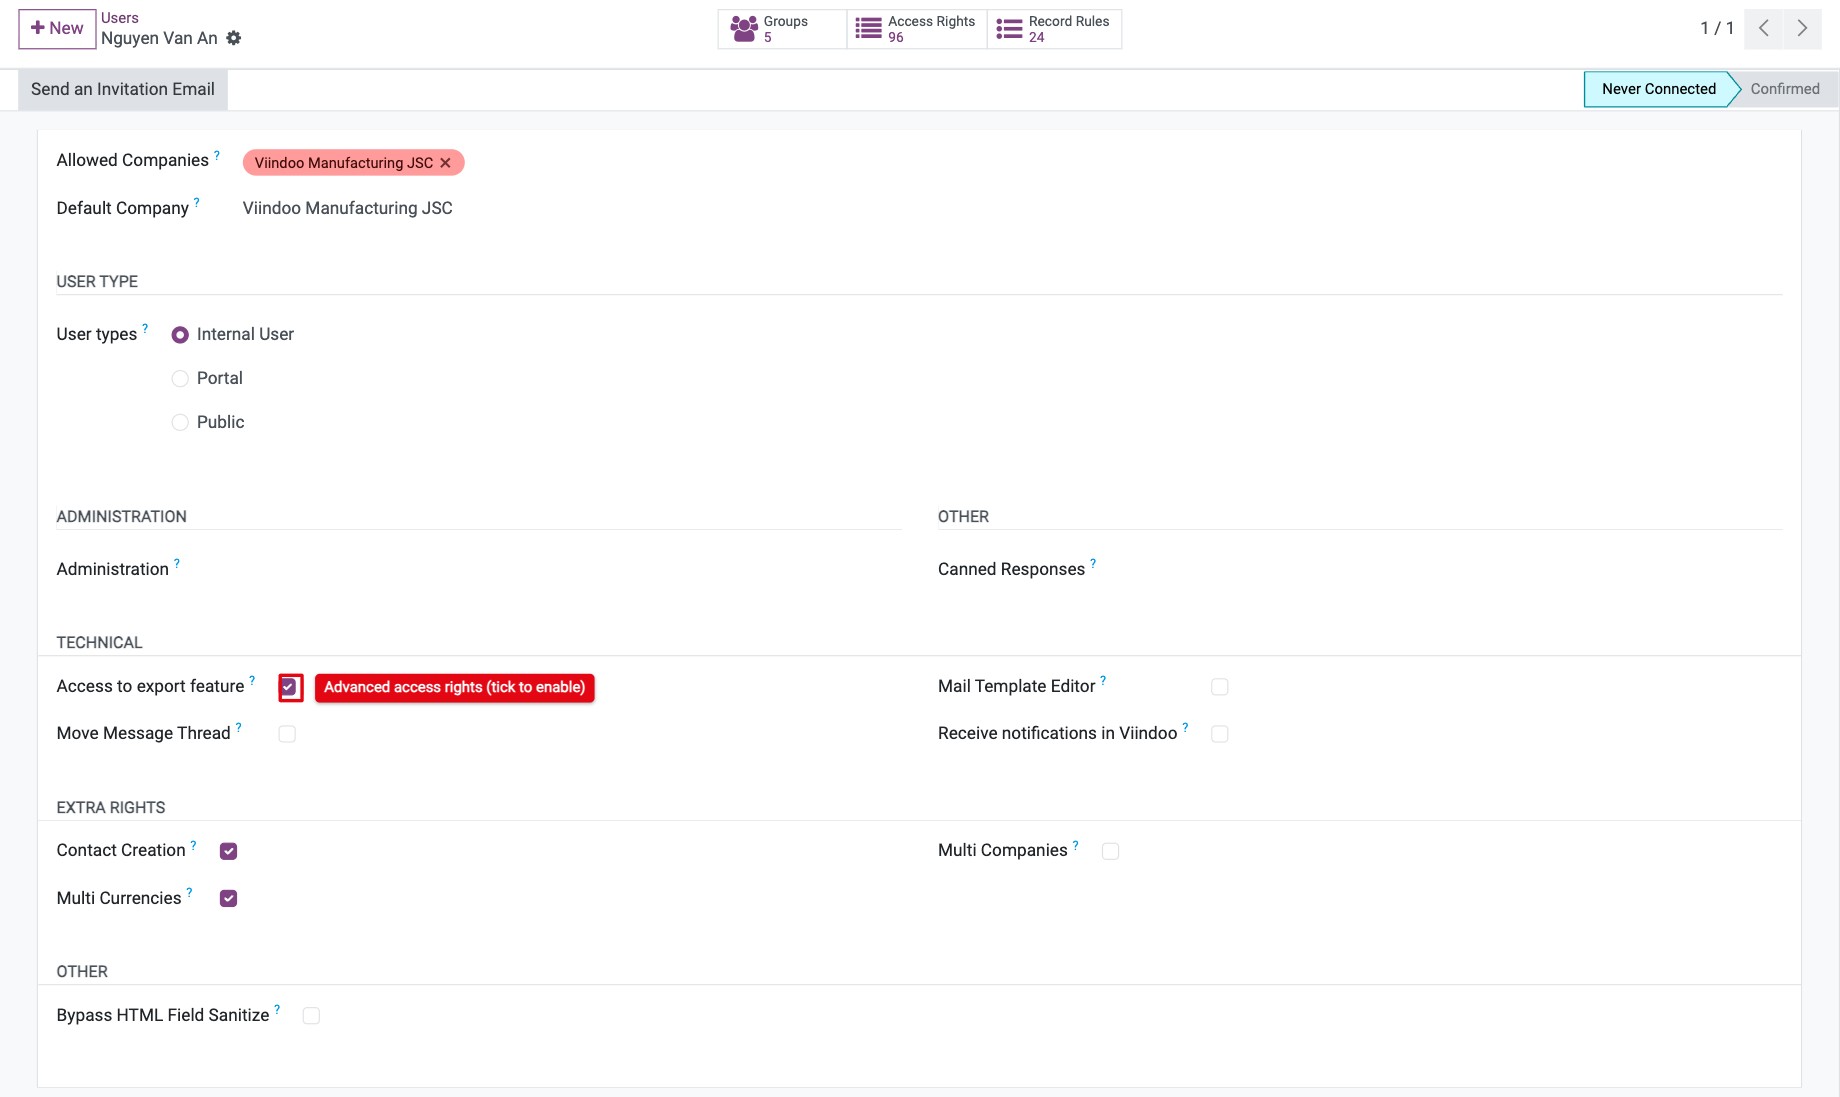
Task: Click Send an Invitation Email button
Action: 123,89
